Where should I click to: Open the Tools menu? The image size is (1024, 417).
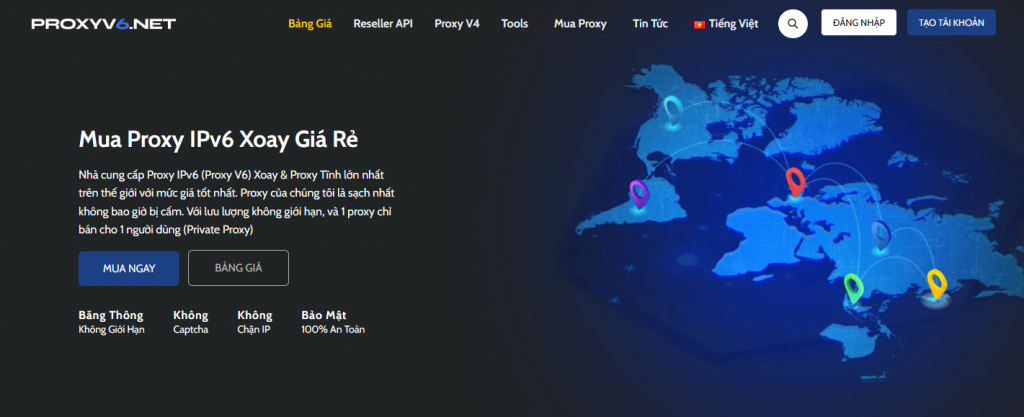(x=515, y=23)
